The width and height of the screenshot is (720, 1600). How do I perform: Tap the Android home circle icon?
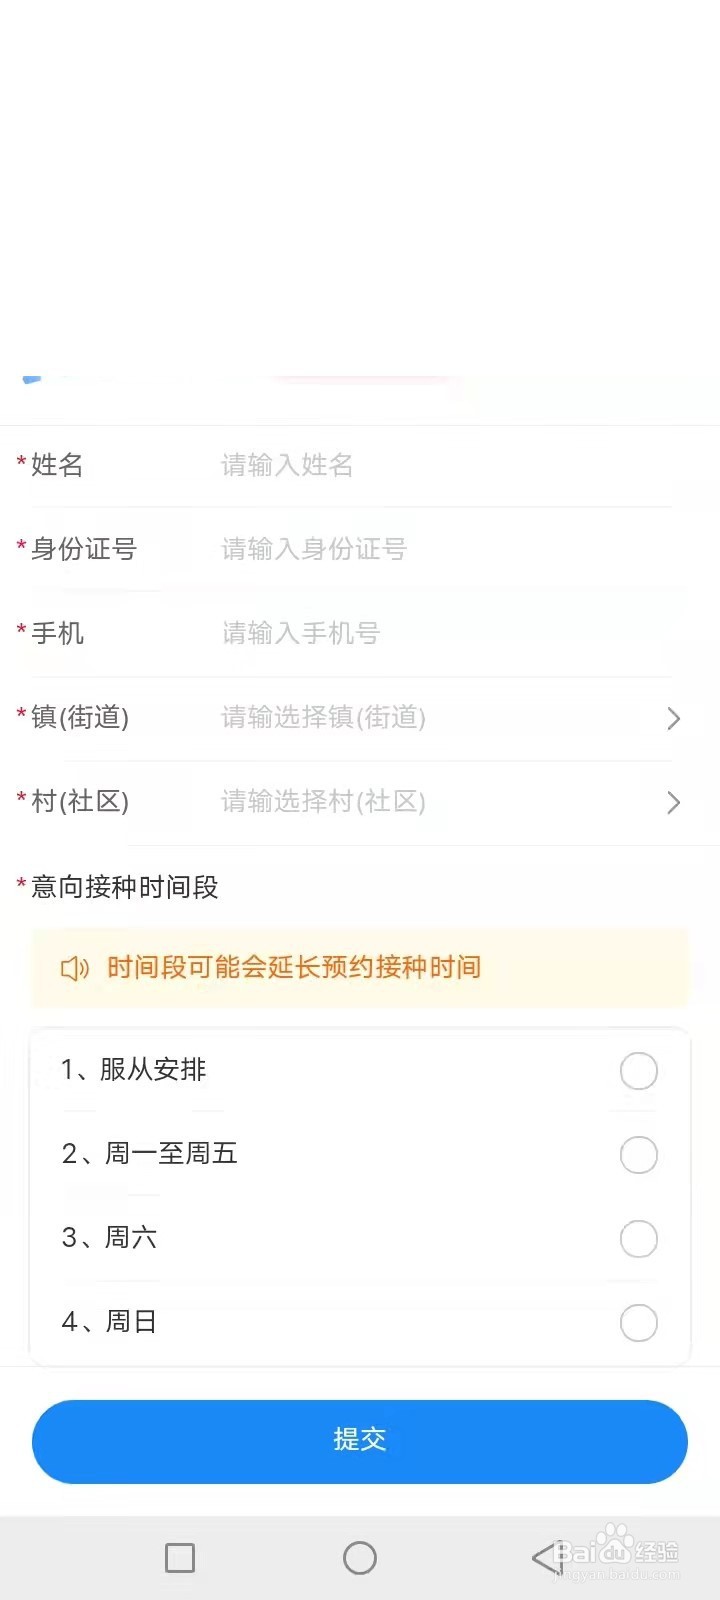pos(360,1558)
